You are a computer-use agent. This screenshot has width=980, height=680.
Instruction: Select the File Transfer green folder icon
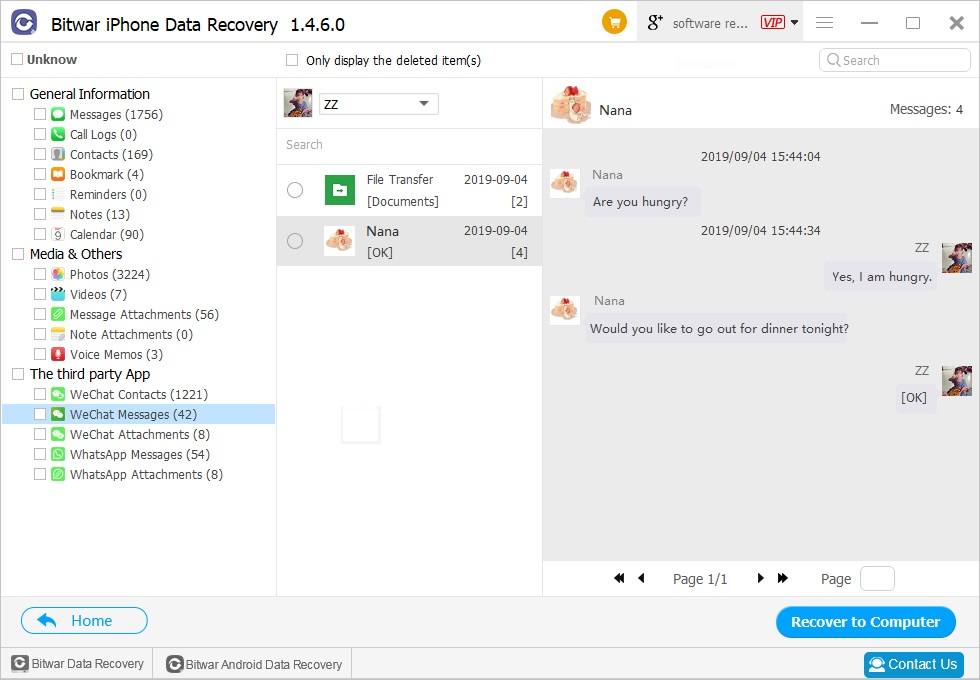click(x=340, y=190)
